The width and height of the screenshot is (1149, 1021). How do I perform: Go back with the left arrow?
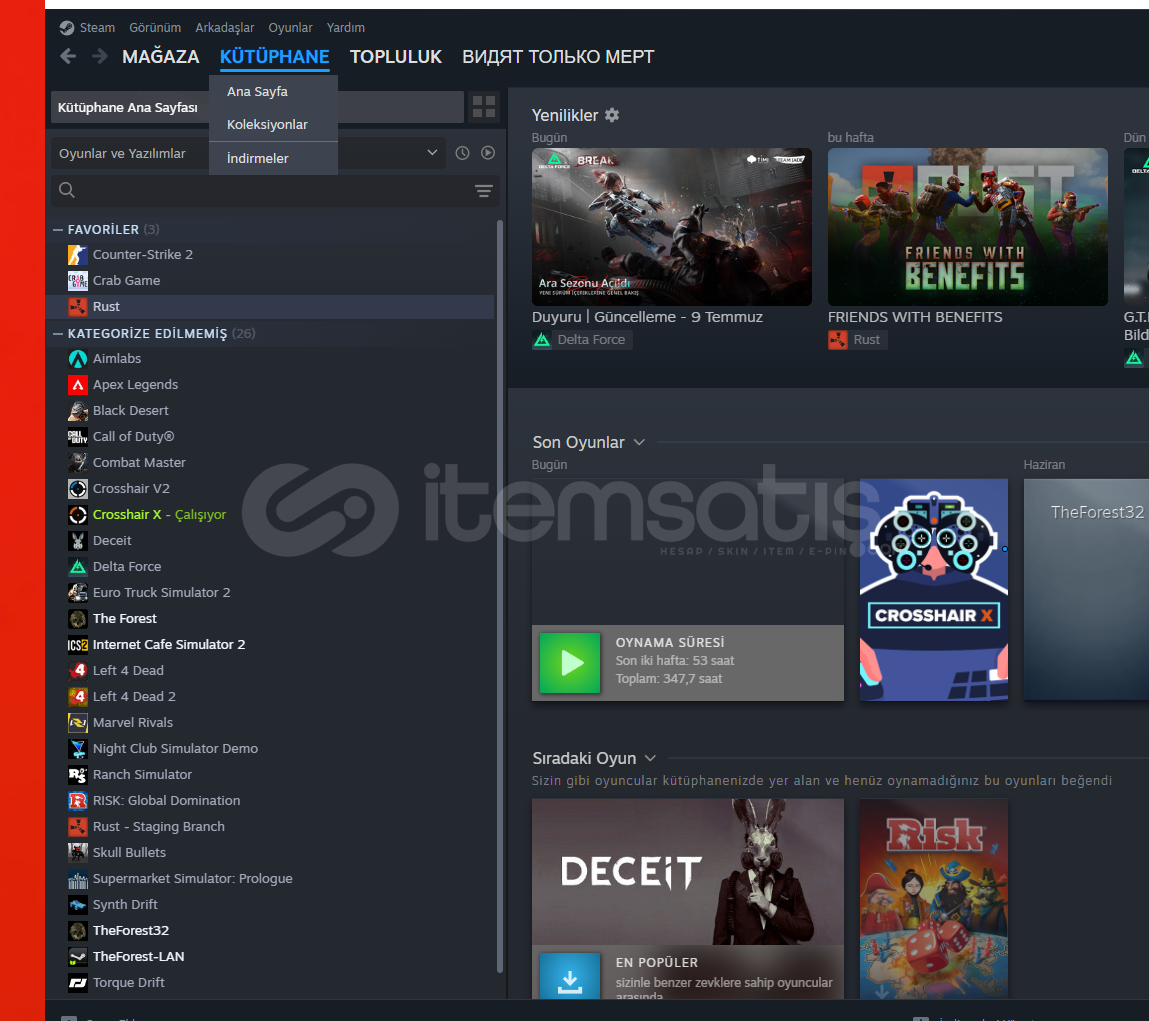pyautogui.click(x=68, y=56)
